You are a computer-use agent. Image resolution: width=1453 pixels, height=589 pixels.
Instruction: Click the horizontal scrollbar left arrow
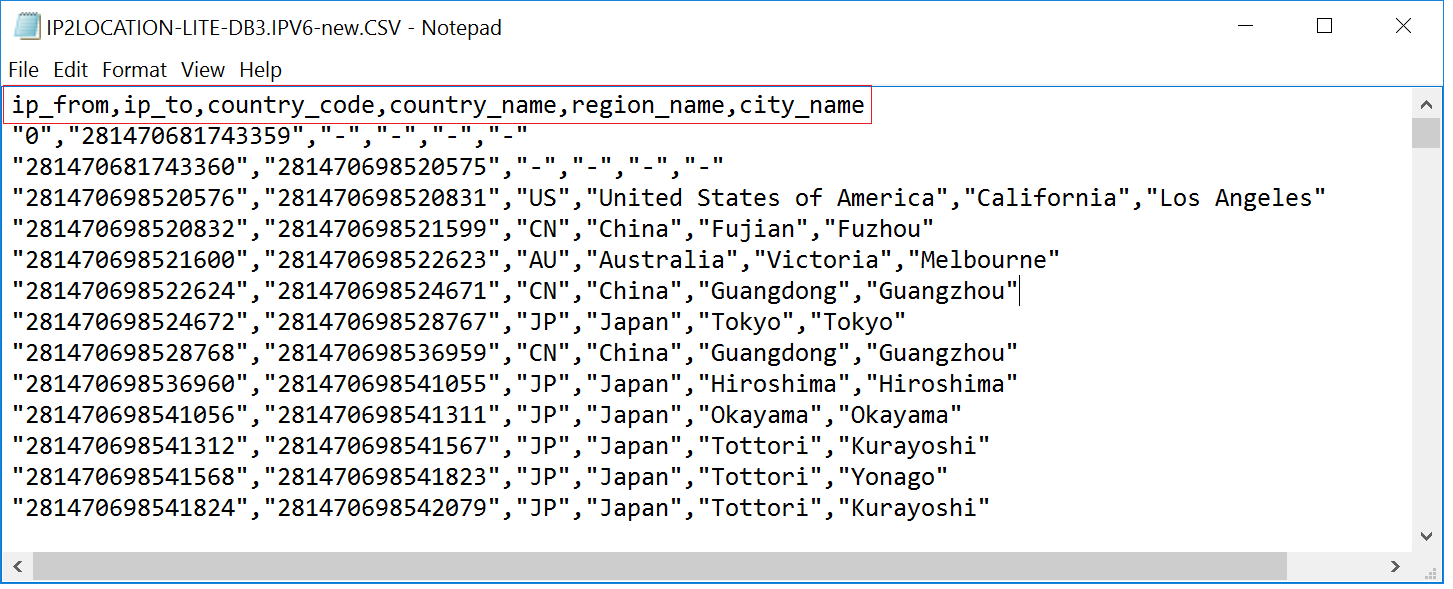click(17, 567)
